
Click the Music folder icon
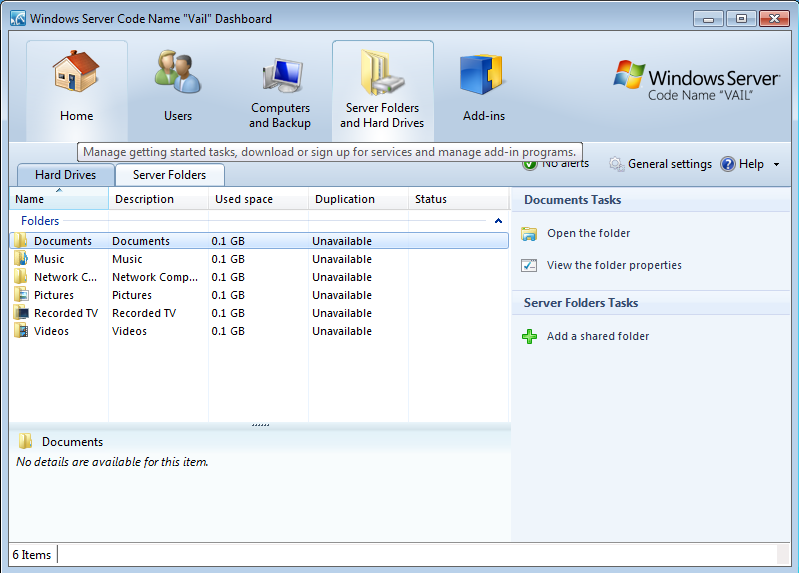tap(21, 258)
